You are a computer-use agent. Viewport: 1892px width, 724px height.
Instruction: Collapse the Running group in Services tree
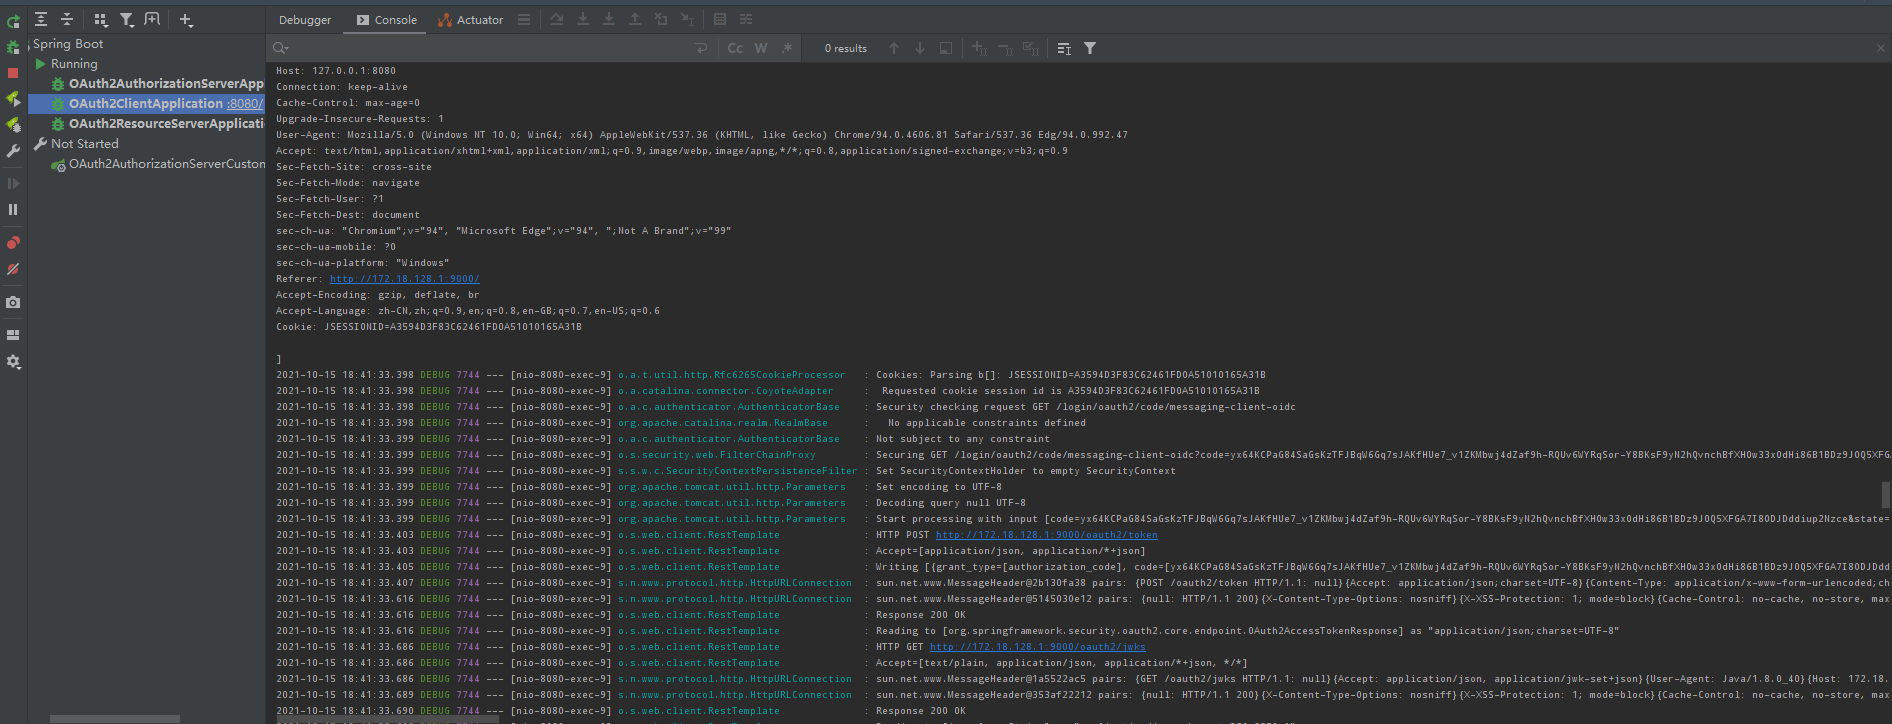41,64
